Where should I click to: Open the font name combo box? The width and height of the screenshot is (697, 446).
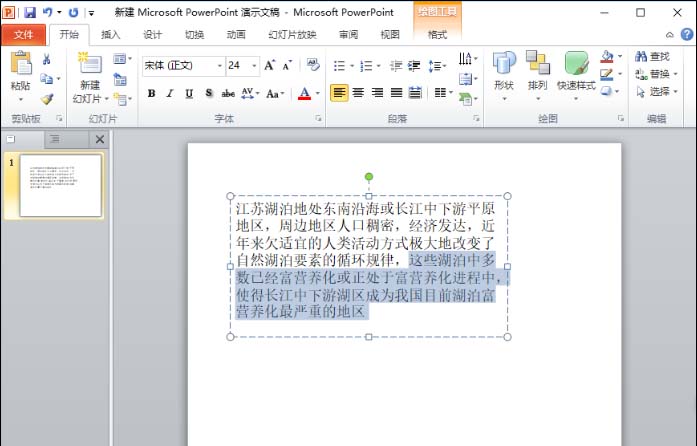184,66
